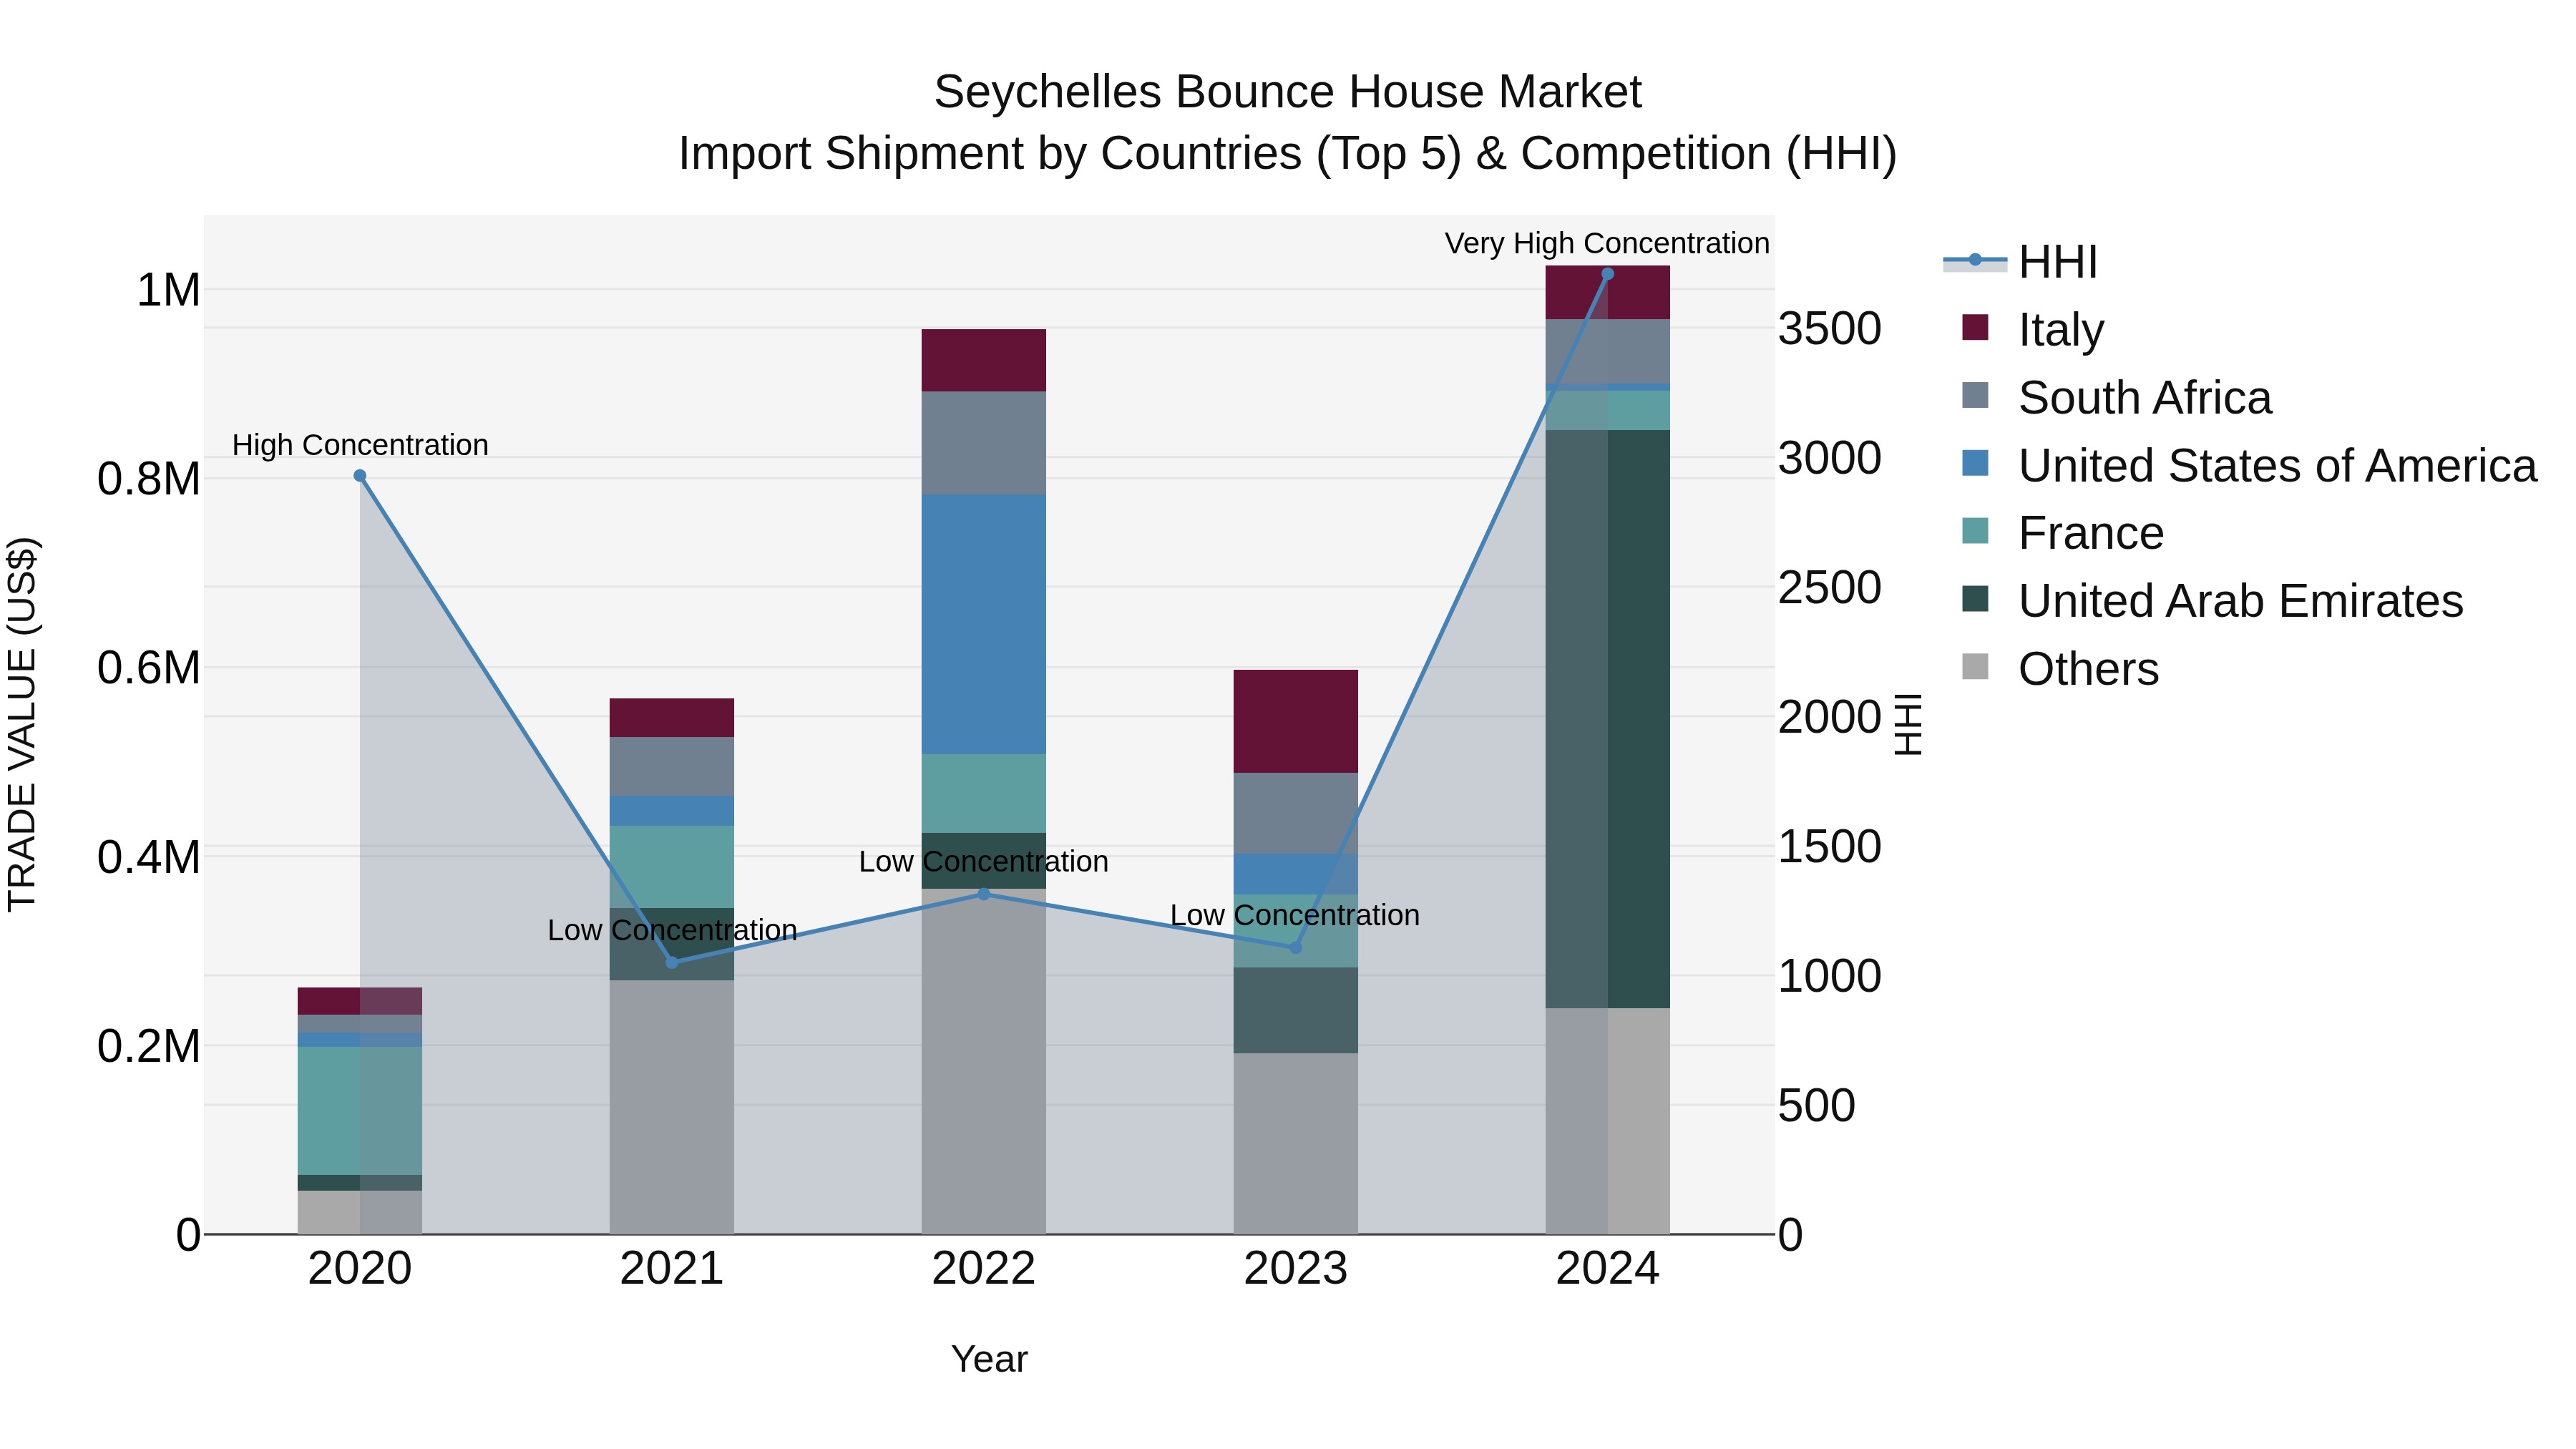Click the 2020 France bar segment
The height and width of the screenshot is (1449, 2576).
[x=360, y=1111]
